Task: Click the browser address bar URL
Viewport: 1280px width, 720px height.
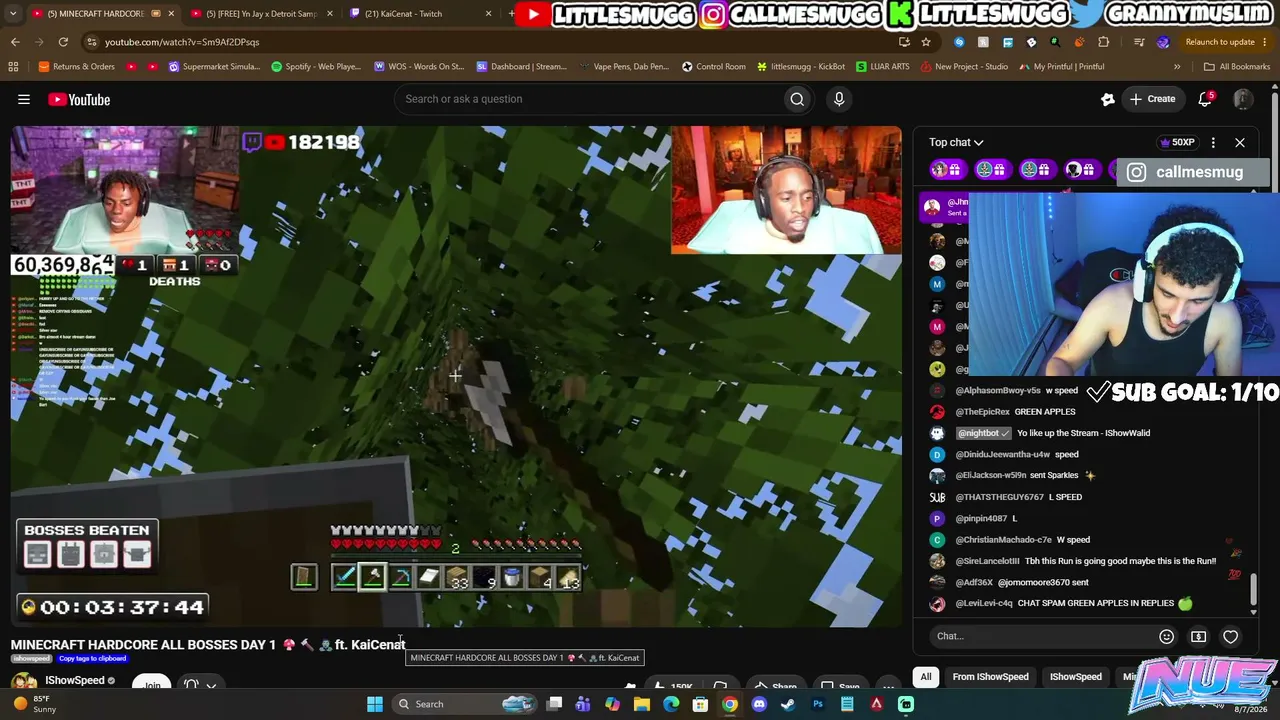Action: coord(182,42)
